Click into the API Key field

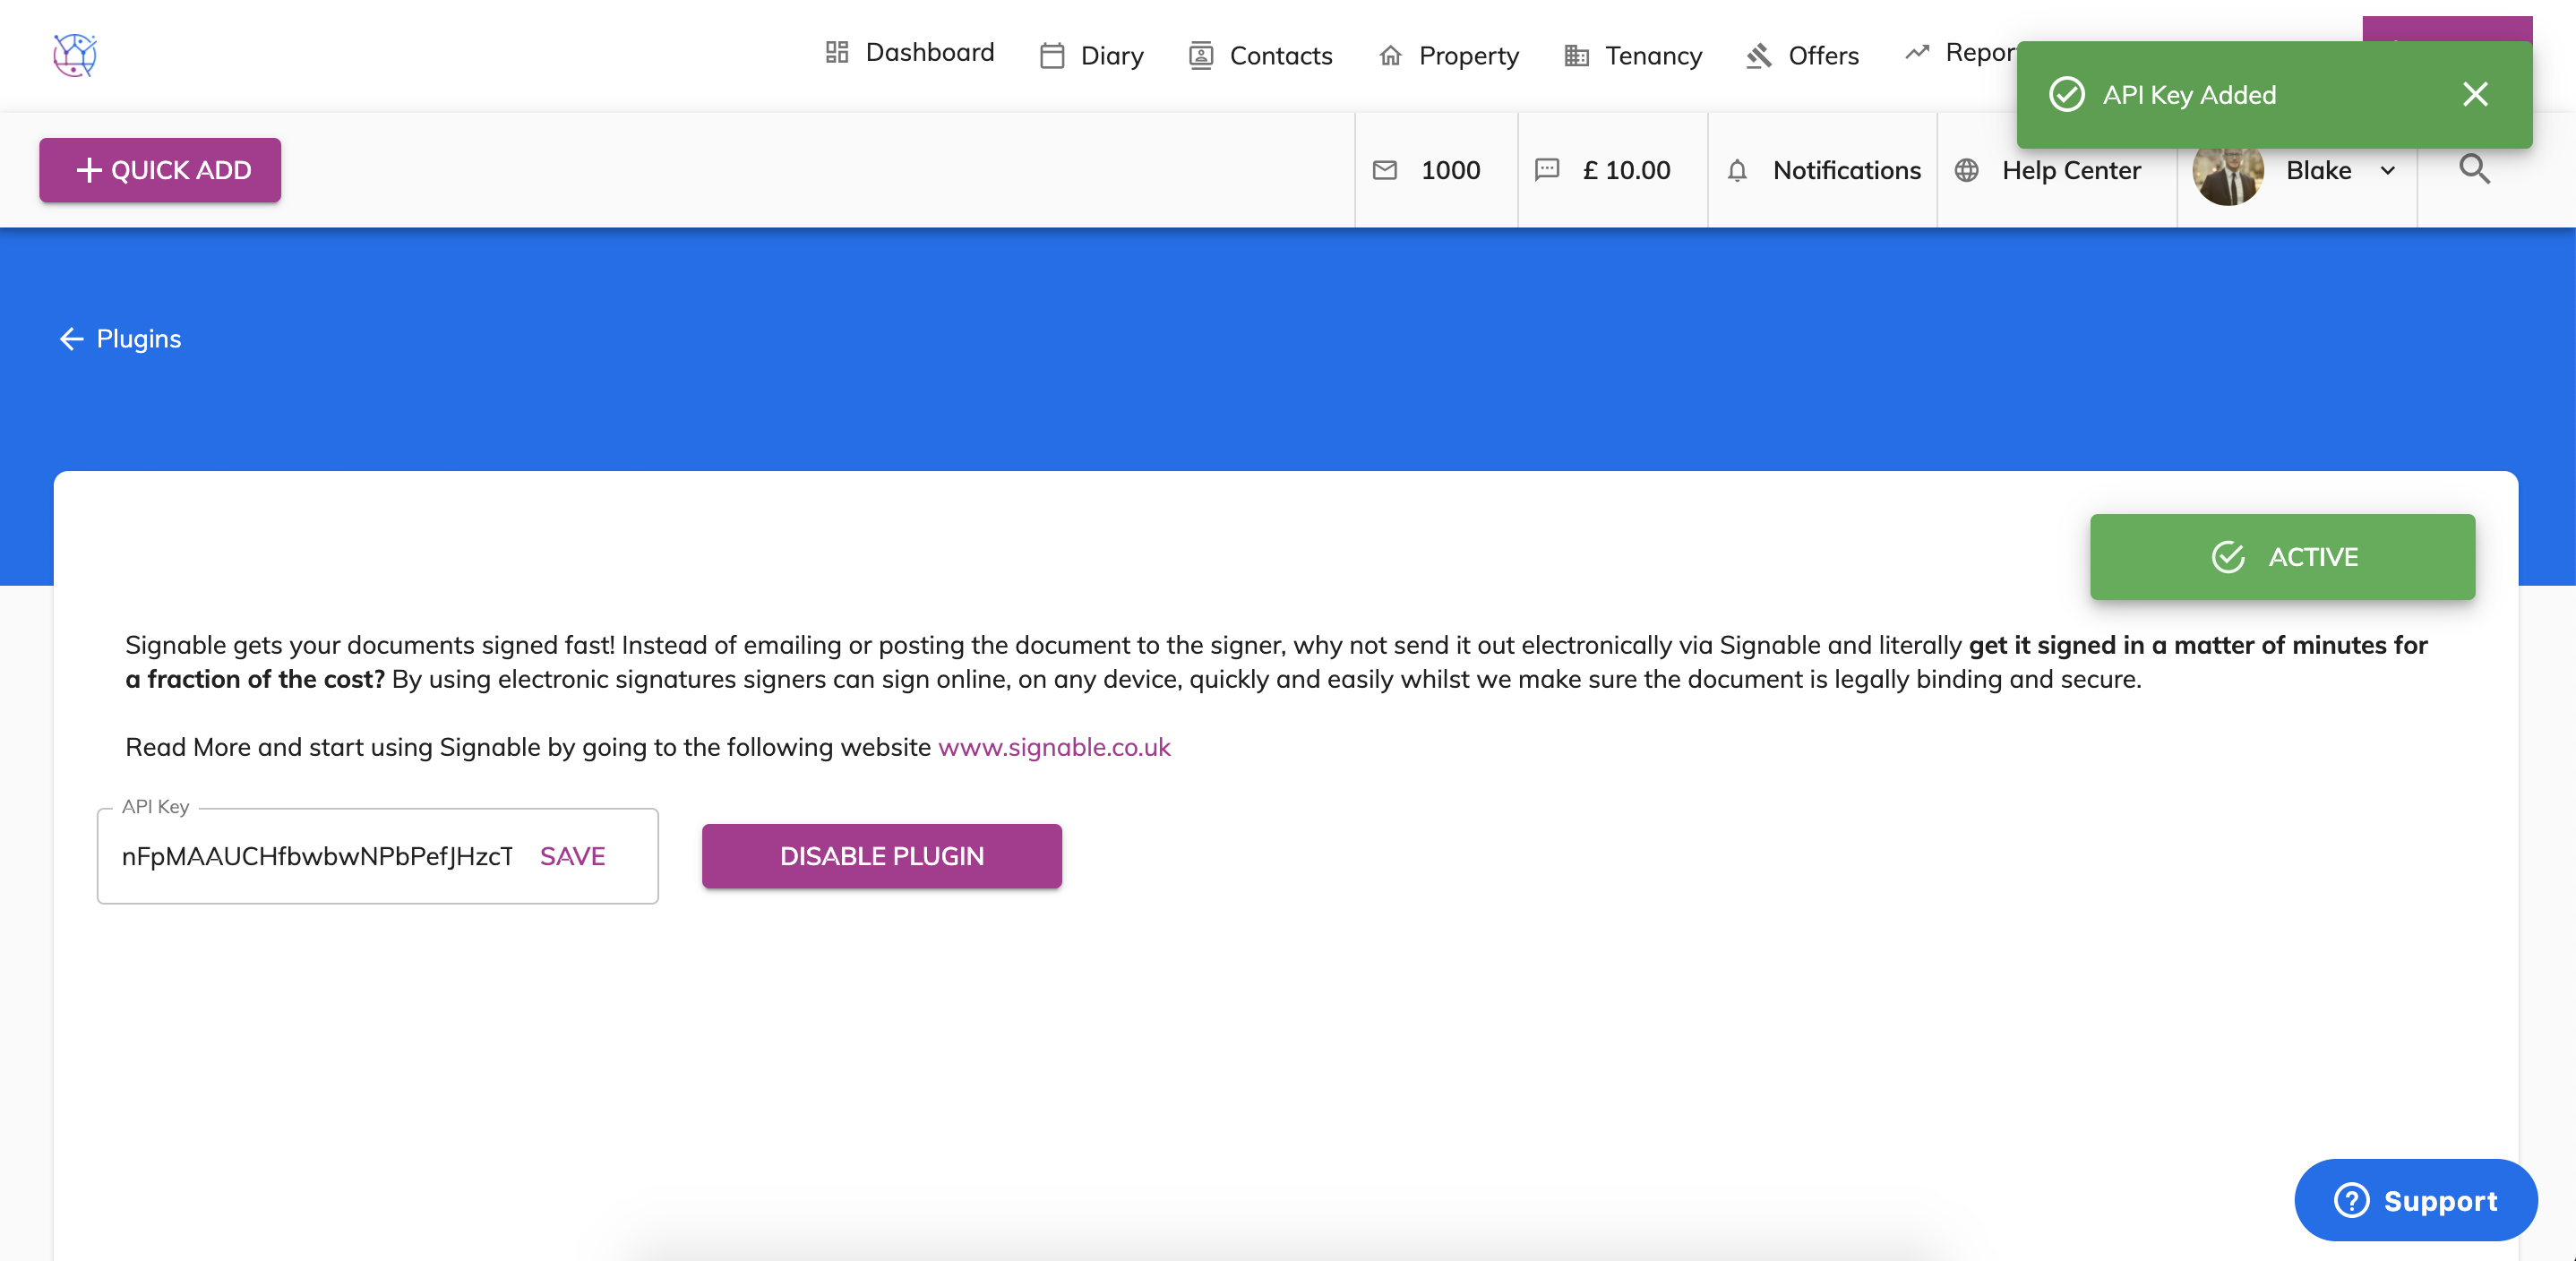pyautogui.click(x=316, y=856)
